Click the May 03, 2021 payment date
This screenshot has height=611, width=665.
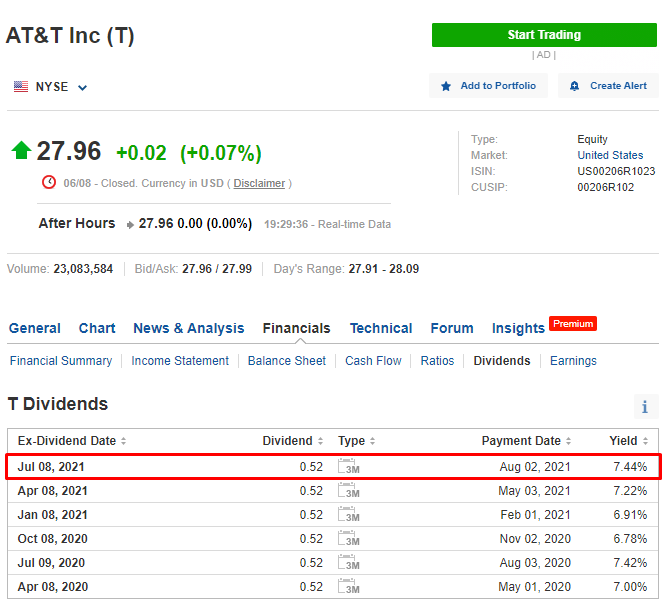click(534, 491)
